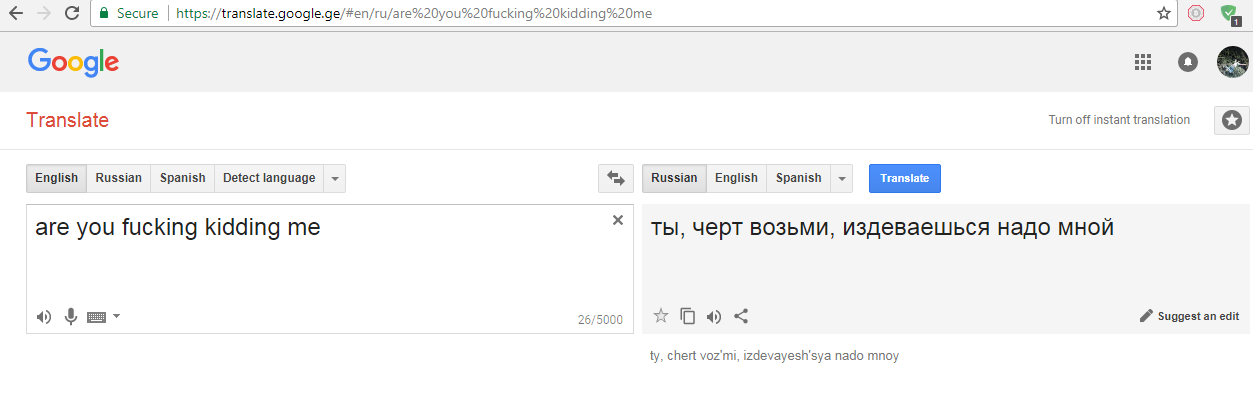
Task: Click Suggest an edit
Action: click(x=1189, y=316)
